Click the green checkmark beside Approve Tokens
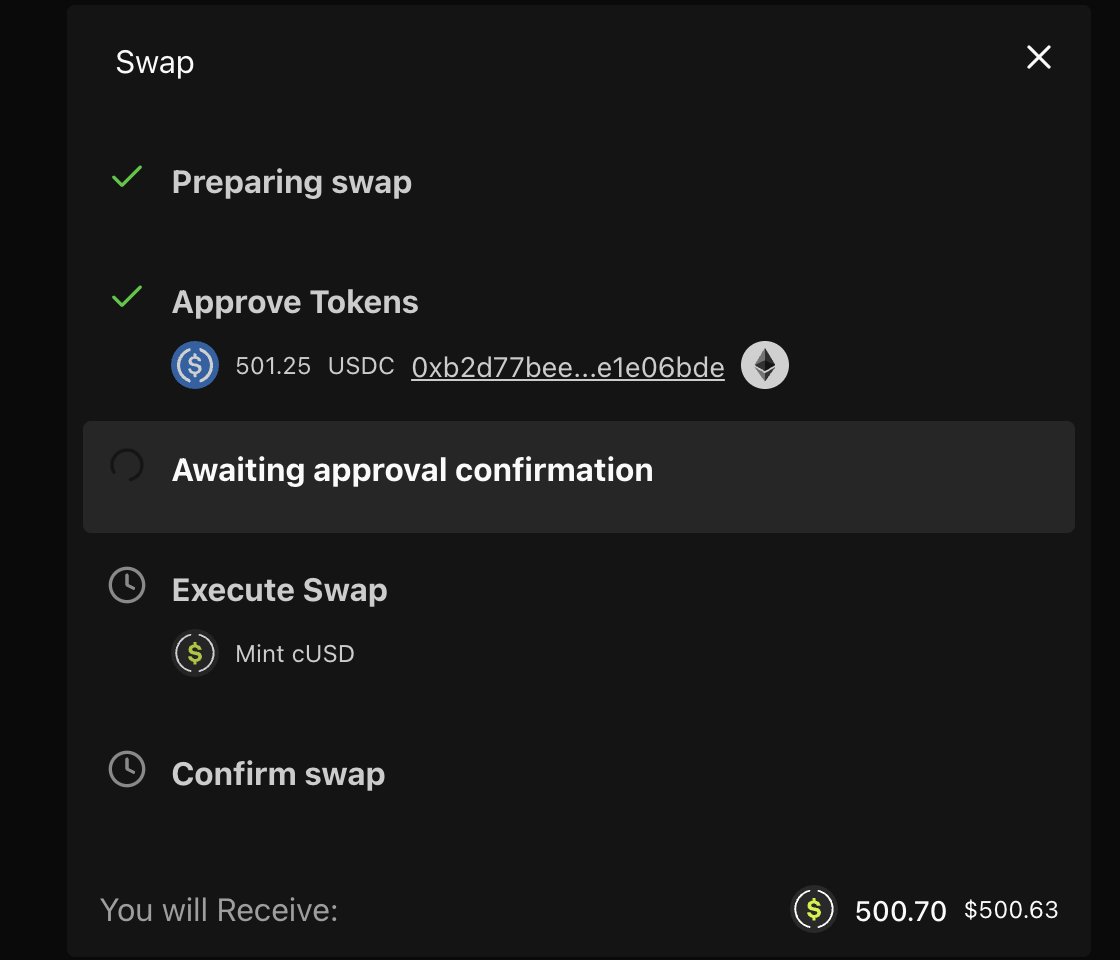Image resolution: width=1120 pixels, height=960 pixels. (x=127, y=298)
